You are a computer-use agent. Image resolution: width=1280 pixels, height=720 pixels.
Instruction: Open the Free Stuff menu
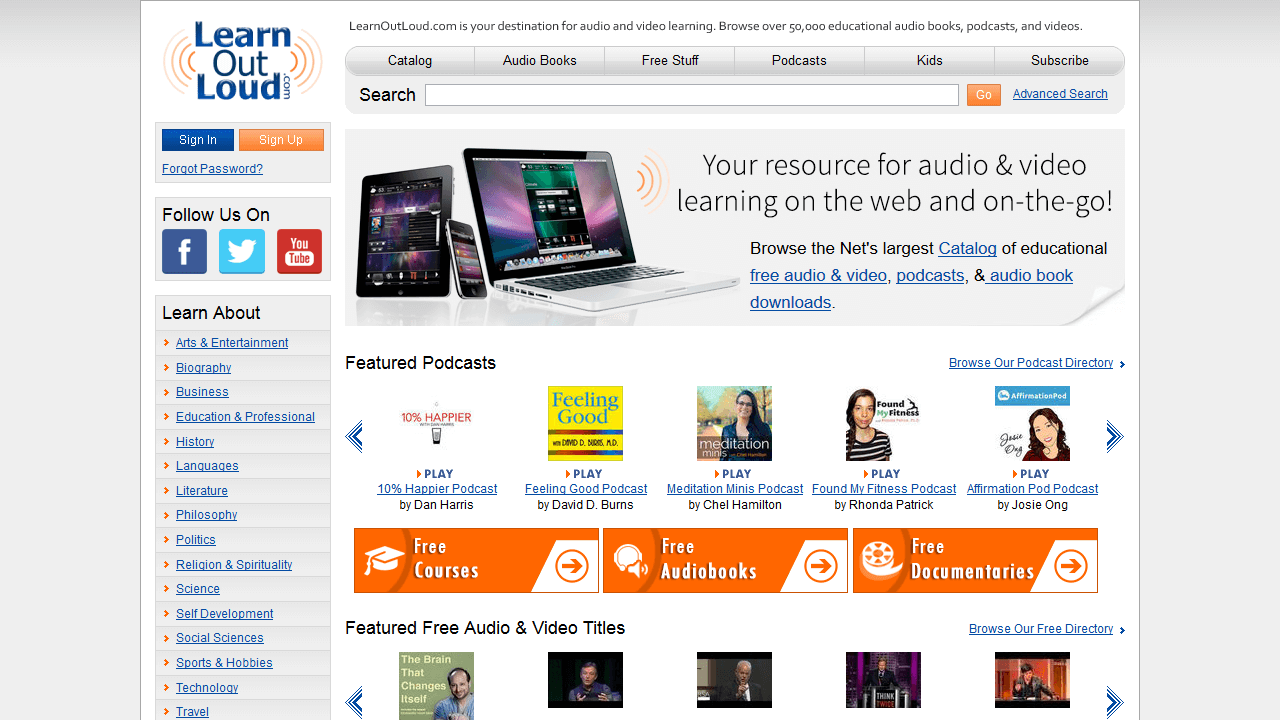[670, 61]
